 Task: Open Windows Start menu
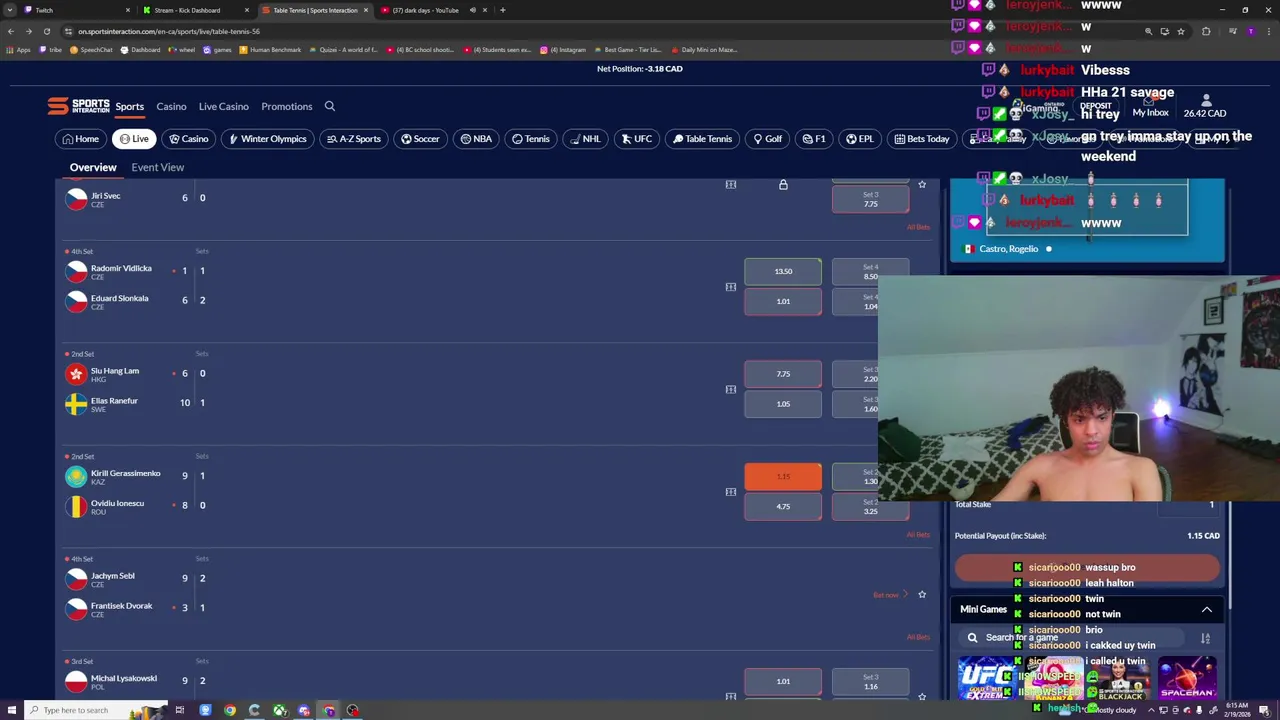click(x=10, y=710)
